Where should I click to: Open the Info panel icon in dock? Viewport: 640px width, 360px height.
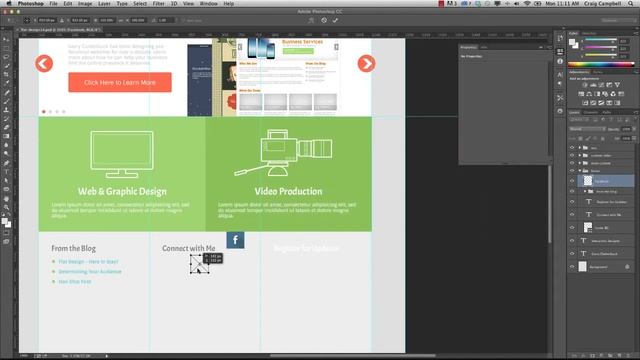[560, 61]
